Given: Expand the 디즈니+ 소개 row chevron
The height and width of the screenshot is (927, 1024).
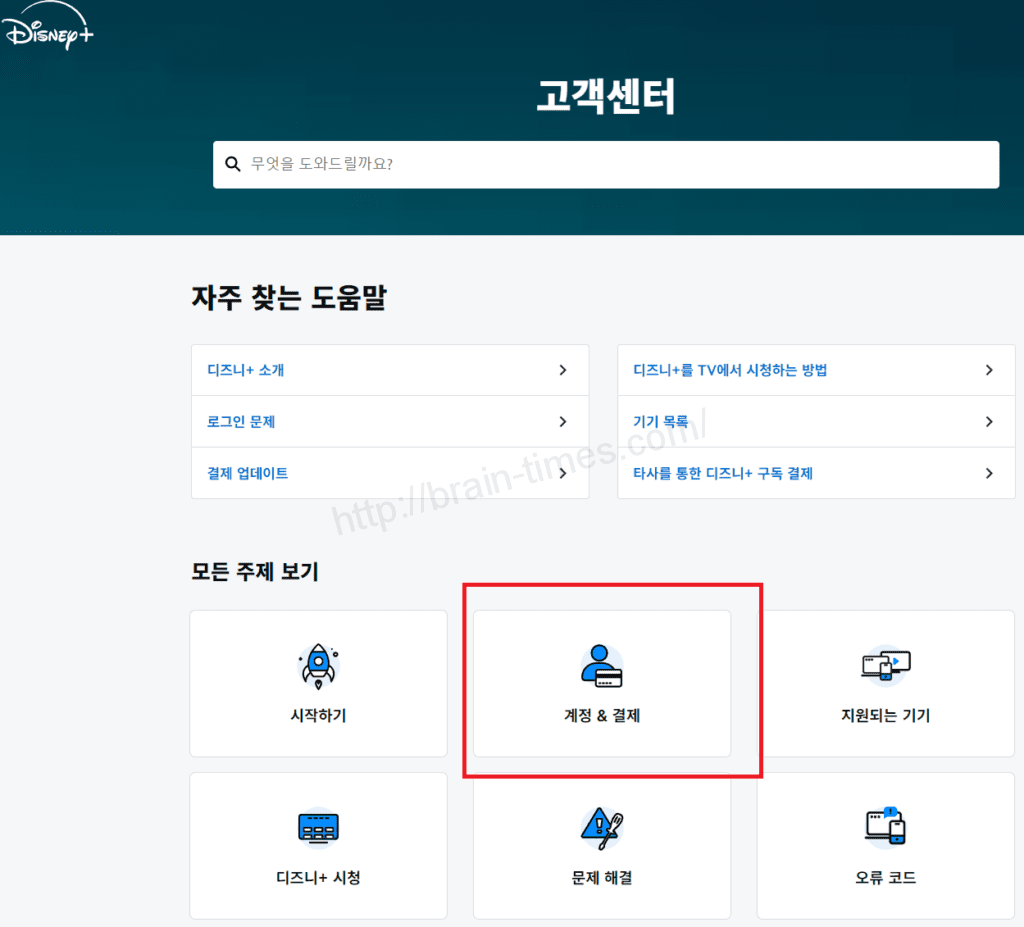Looking at the screenshot, I should pyautogui.click(x=563, y=370).
